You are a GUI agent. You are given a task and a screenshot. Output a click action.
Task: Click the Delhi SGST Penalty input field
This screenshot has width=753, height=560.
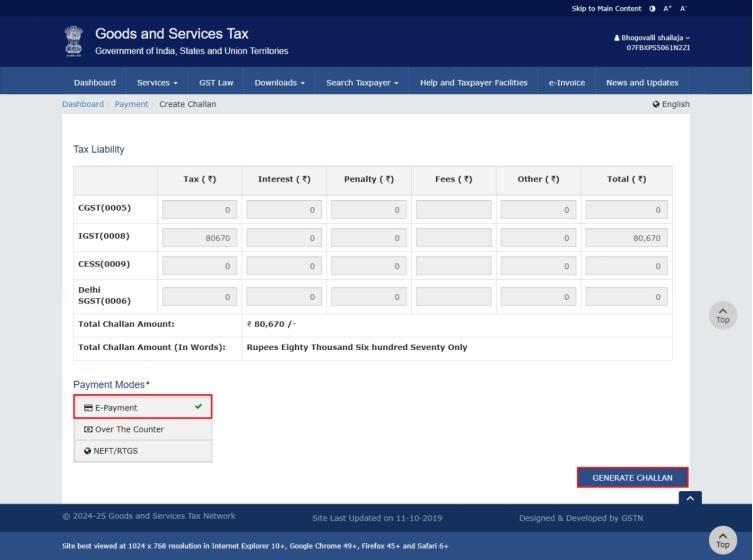pos(369,297)
